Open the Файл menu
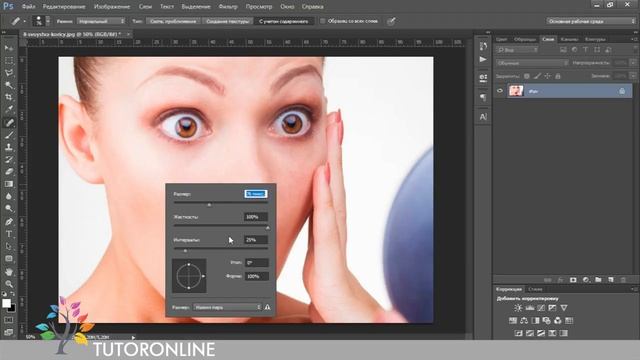 point(28,7)
